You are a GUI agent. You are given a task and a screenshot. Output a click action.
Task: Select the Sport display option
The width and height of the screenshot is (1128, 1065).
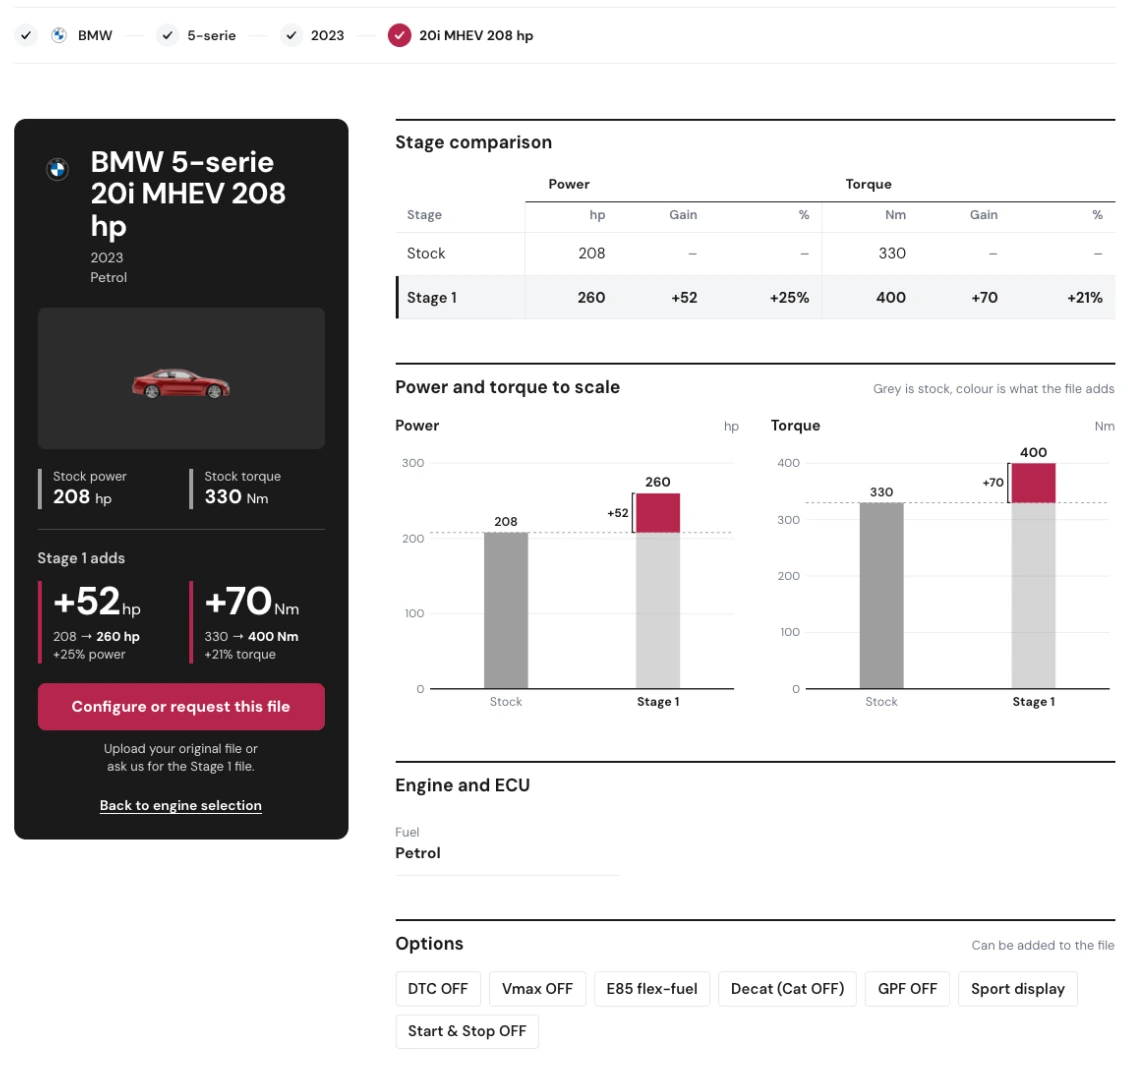[x=1017, y=989]
